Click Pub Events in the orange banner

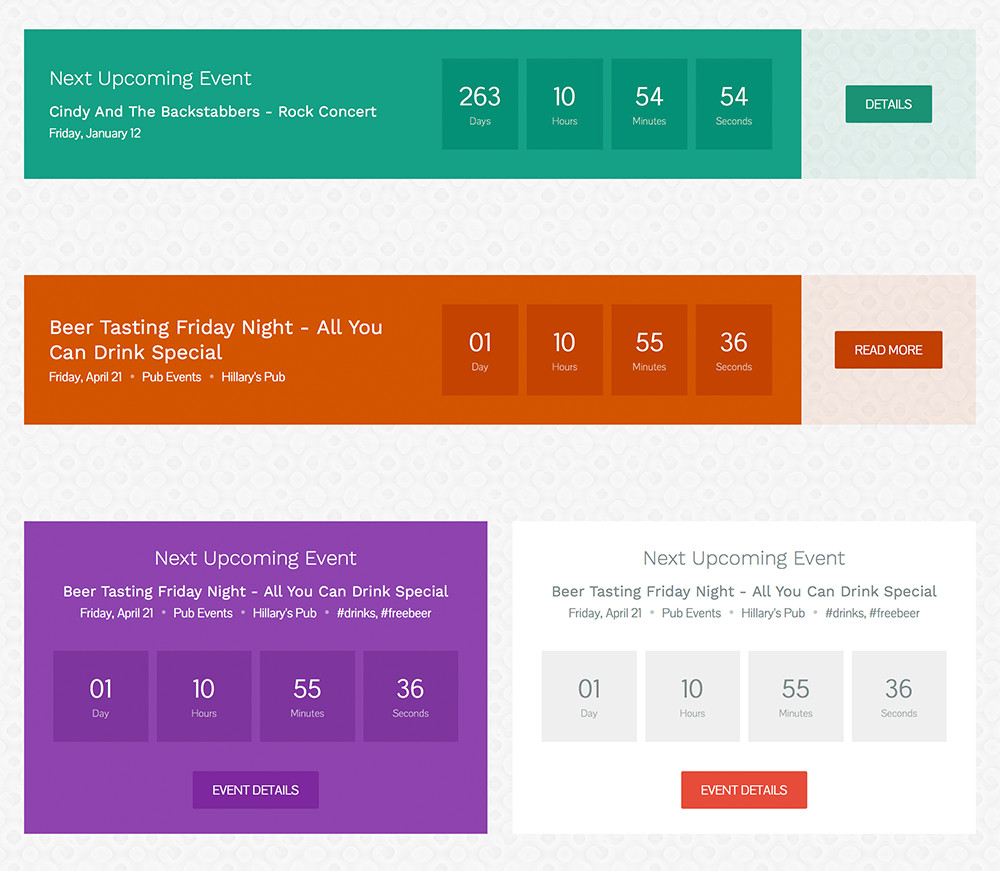coord(172,377)
